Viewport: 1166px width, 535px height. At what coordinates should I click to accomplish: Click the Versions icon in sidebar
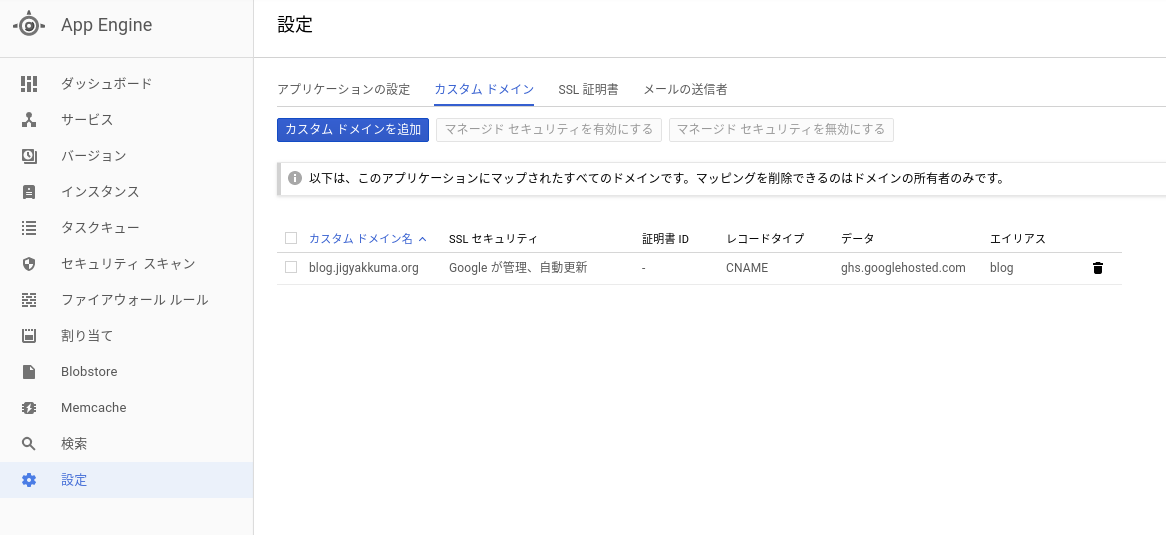tap(29, 156)
